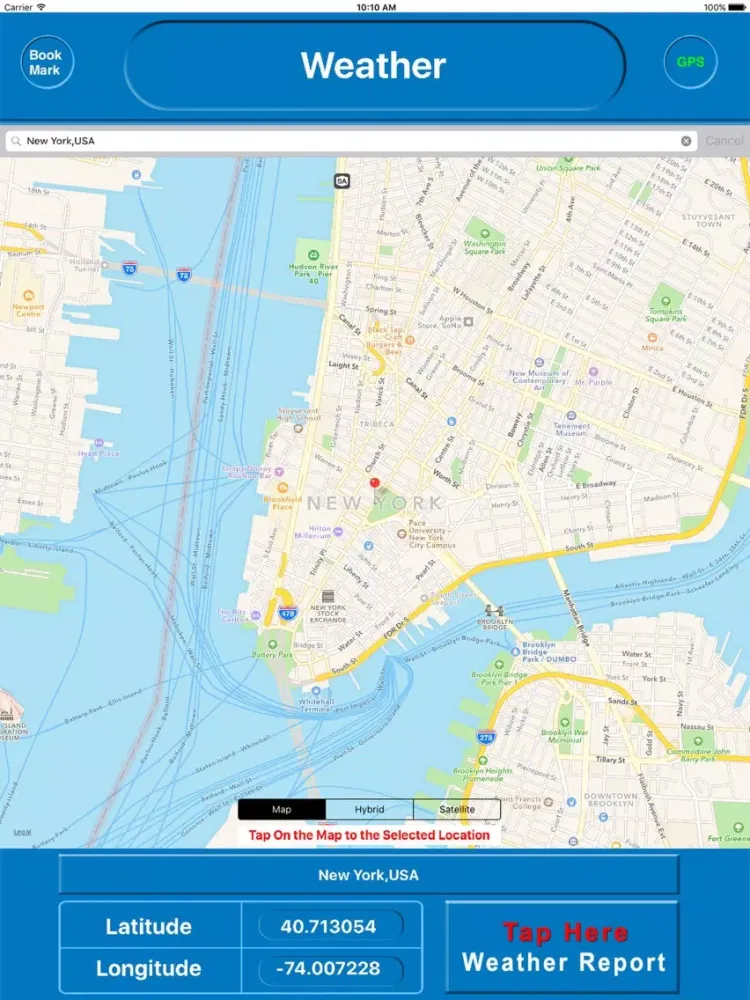This screenshot has height=1000, width=750.
Task: Tap the Tenement Museum marker
Action: [x=571, y=415]
